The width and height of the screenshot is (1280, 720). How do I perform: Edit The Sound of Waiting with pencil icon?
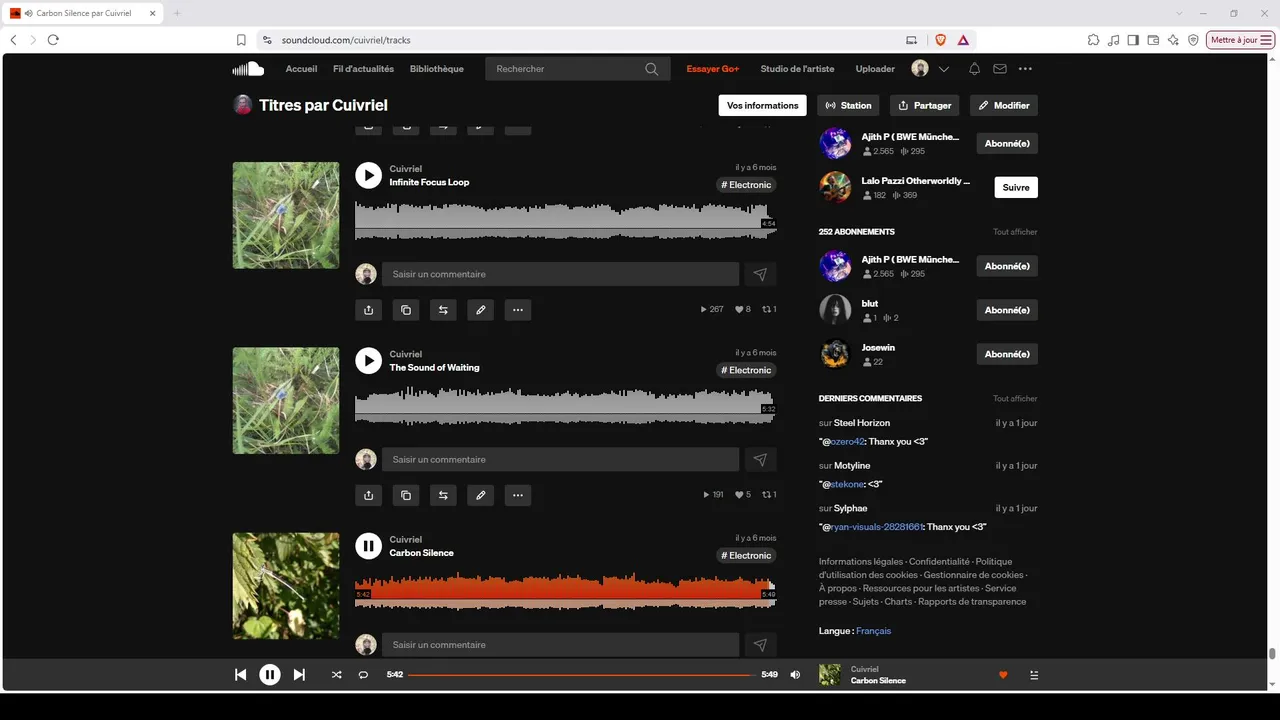(480, 495)
